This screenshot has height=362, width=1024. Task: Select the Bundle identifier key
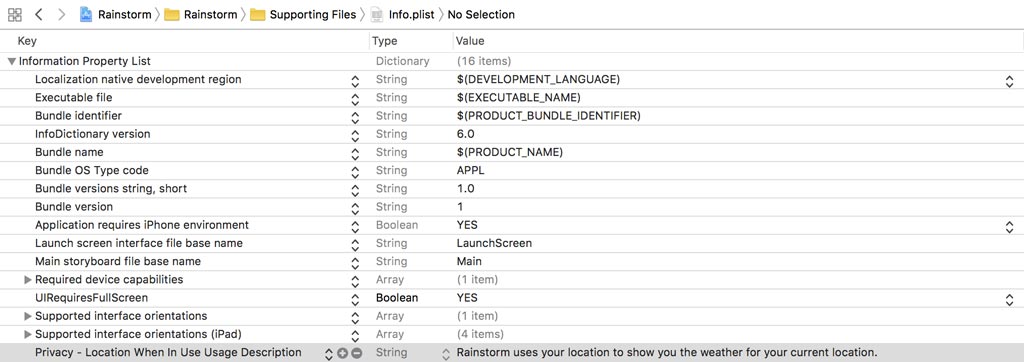(x=78, y=116)
